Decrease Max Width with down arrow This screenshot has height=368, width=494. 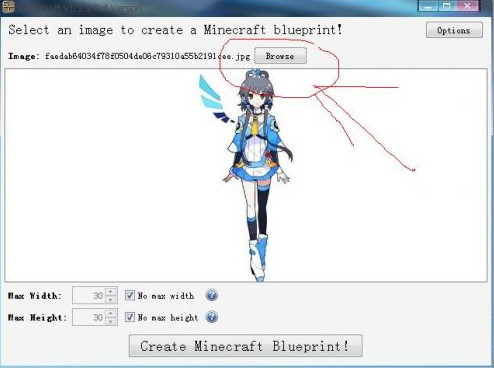coord(110,300)
